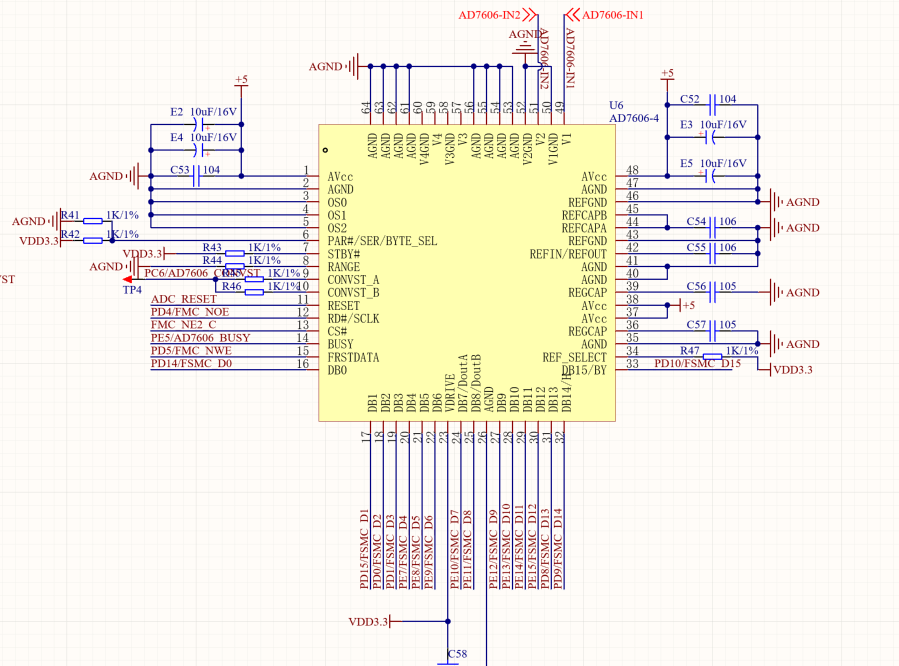Click the PD14/FSMC_D0 net label

click(191, 363)
